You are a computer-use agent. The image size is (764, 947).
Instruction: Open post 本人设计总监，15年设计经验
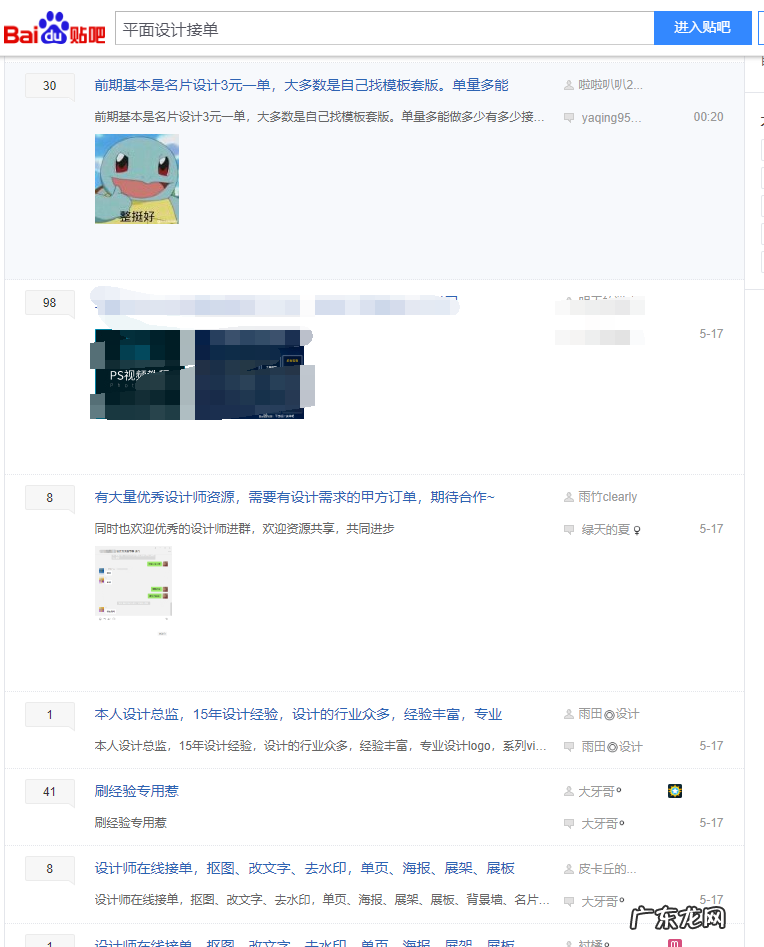click(x=298, y=714)
